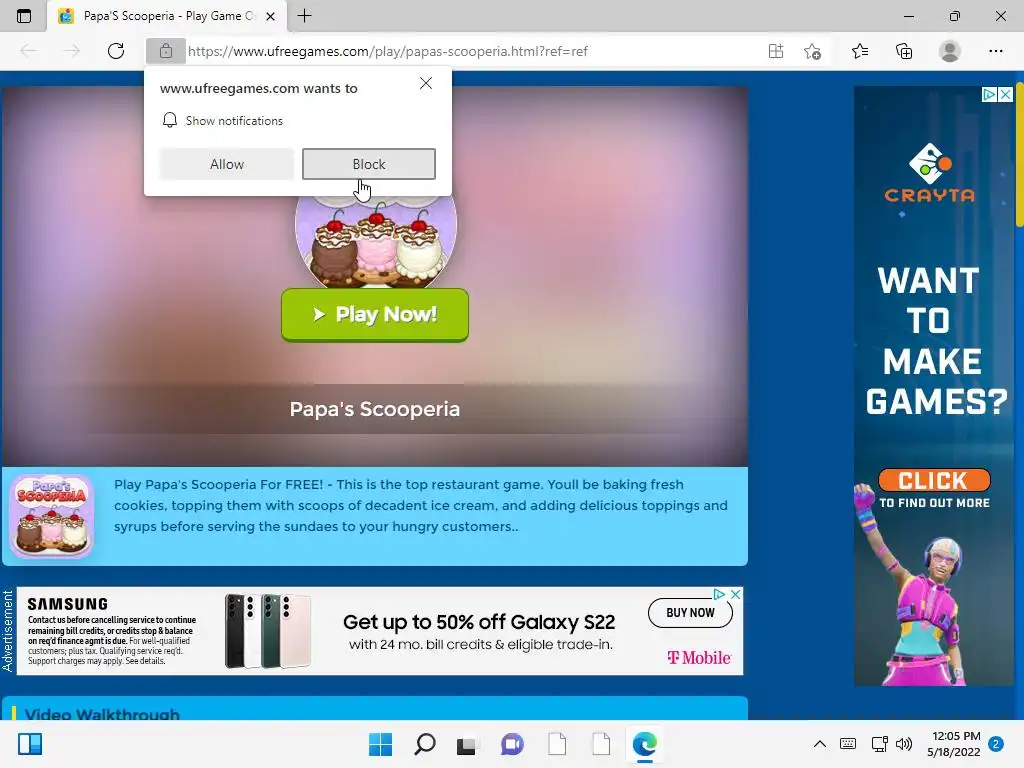Image resolution: width=1024 pixels, height=768 pixels.
Task: Click the Block notifications button
Action: pos(369,164)
